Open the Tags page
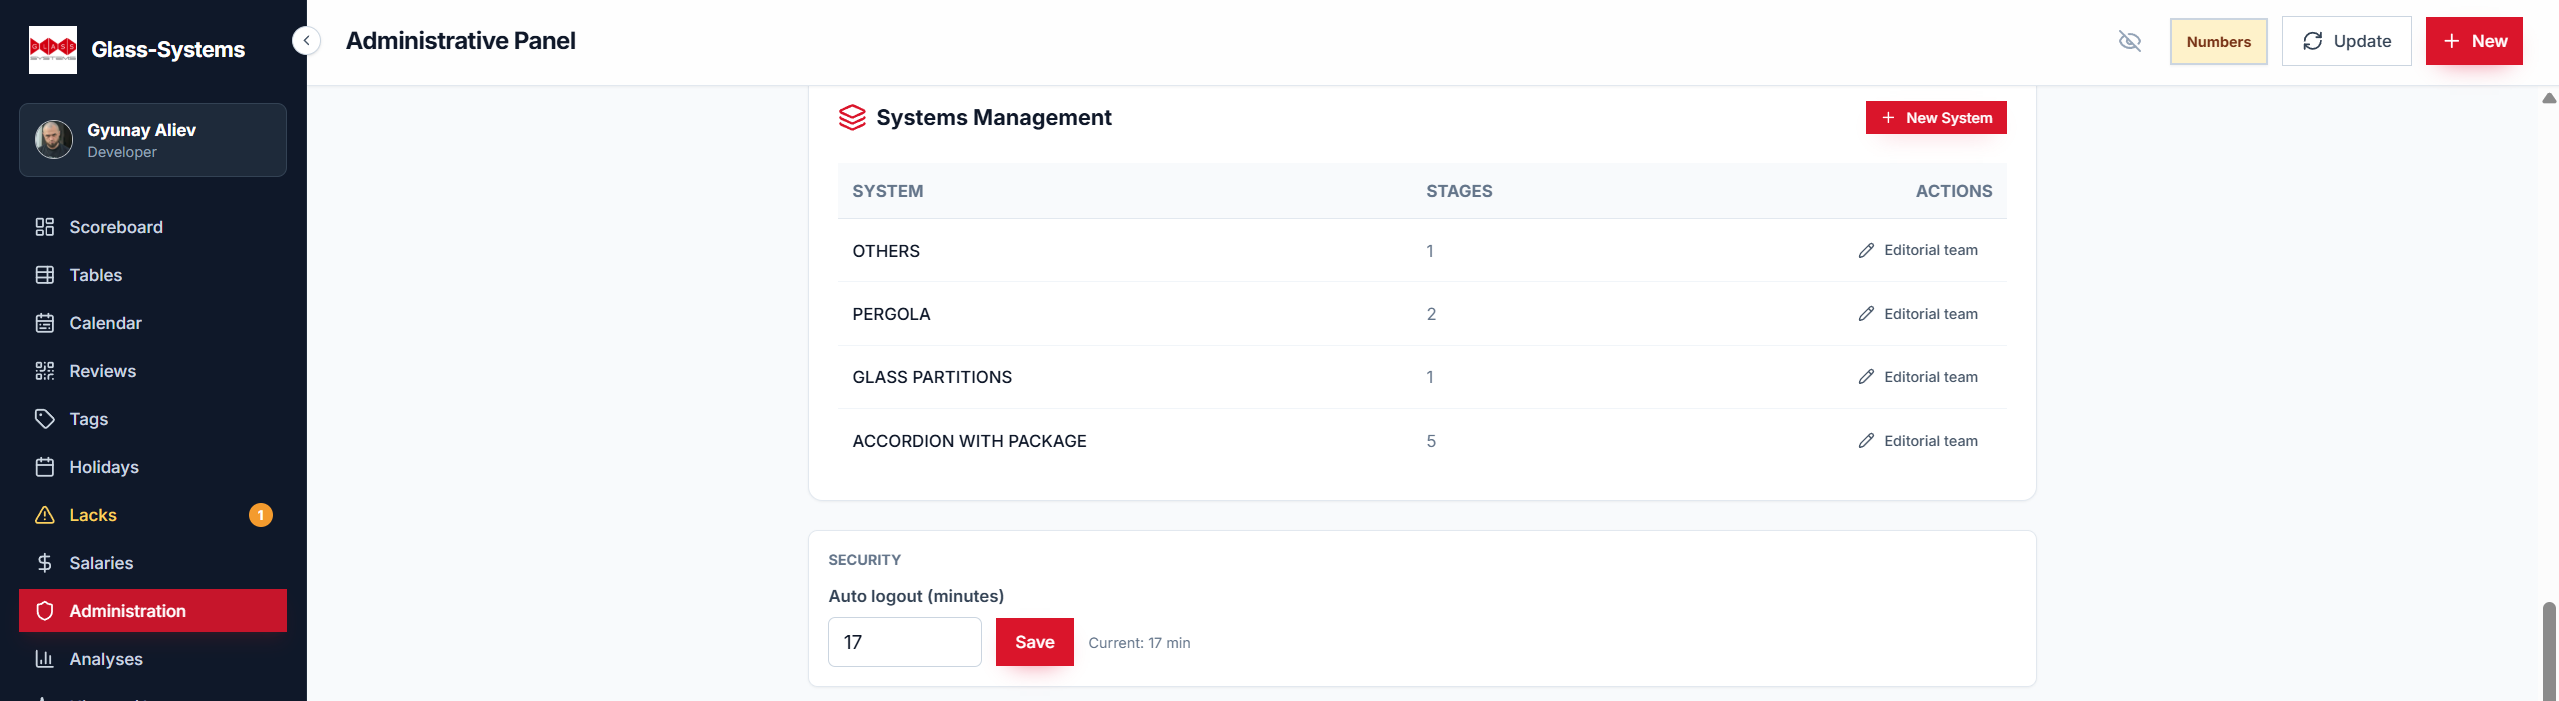Screen dimensions: 2559x701 coord(153,419)
